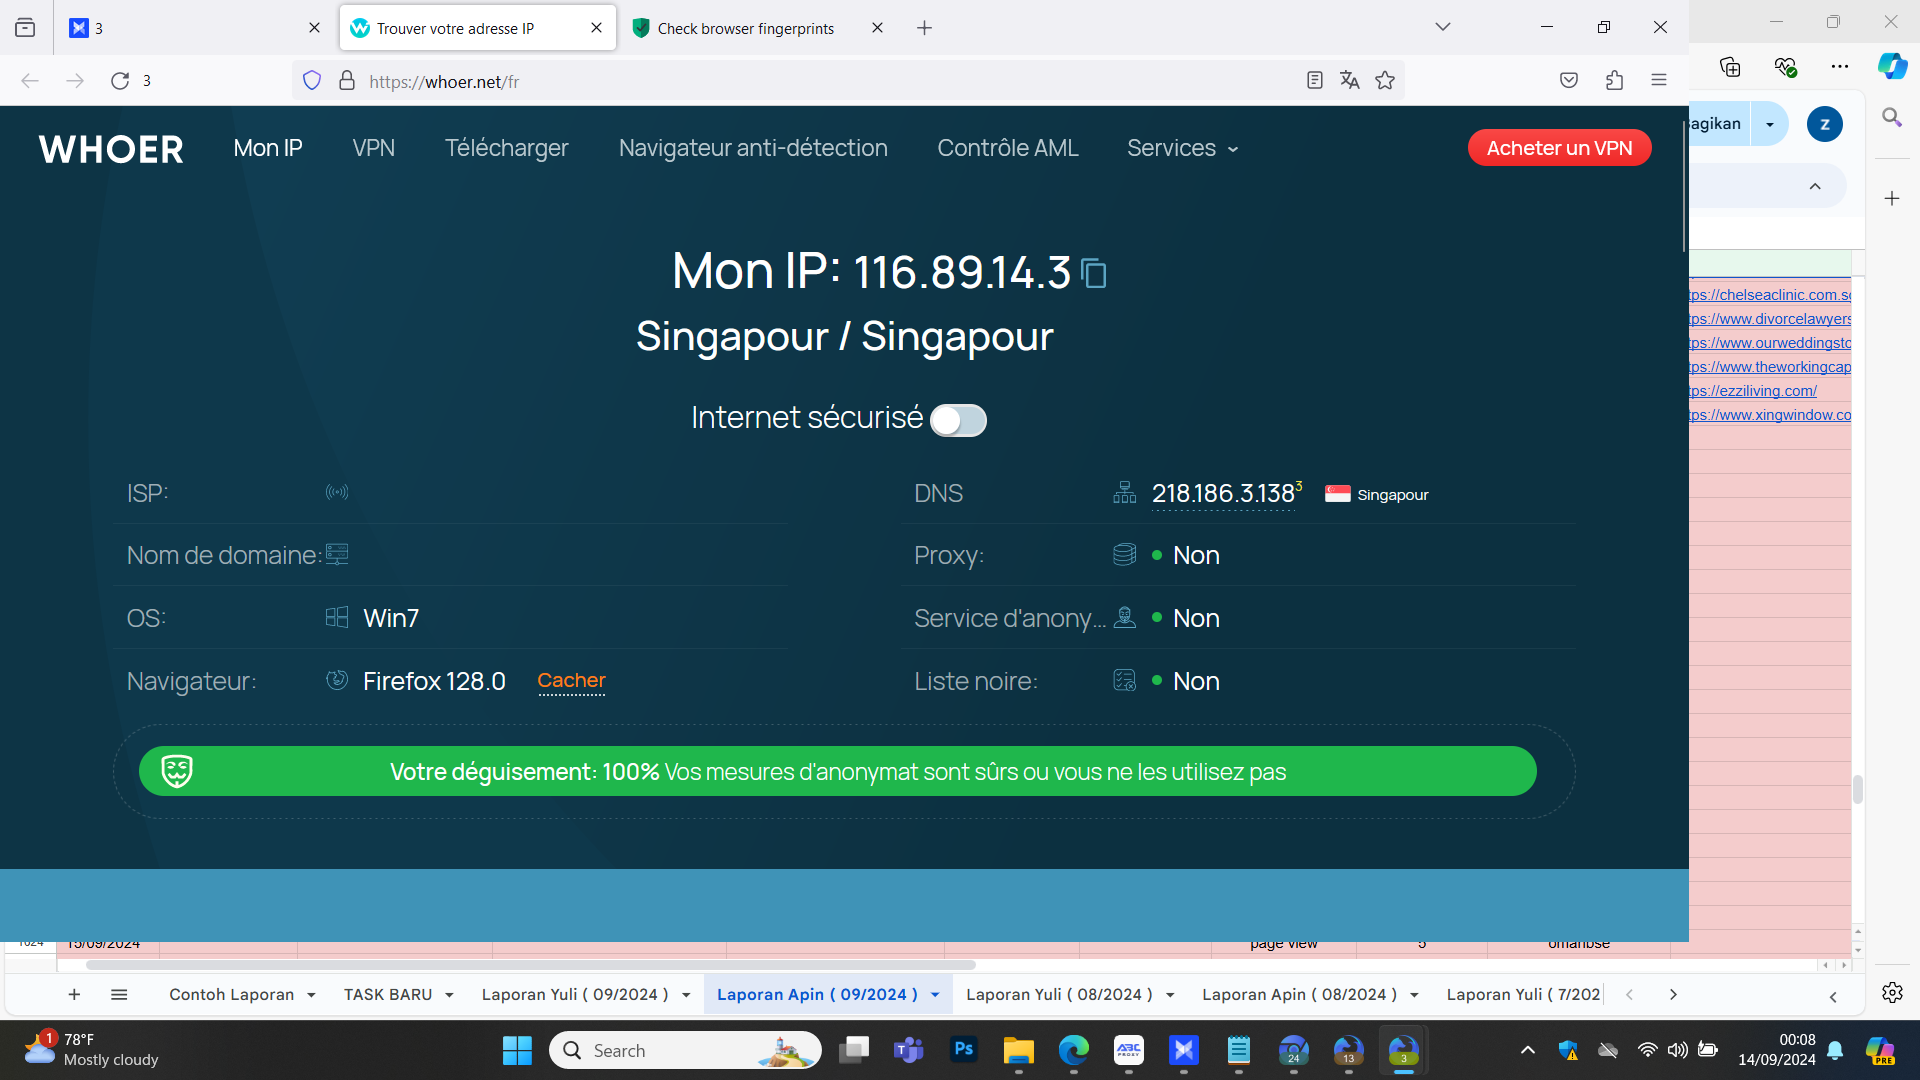Open the Firefox extensions menu
This screenshot has width=1920, height=1080.
pos(1614,81)
